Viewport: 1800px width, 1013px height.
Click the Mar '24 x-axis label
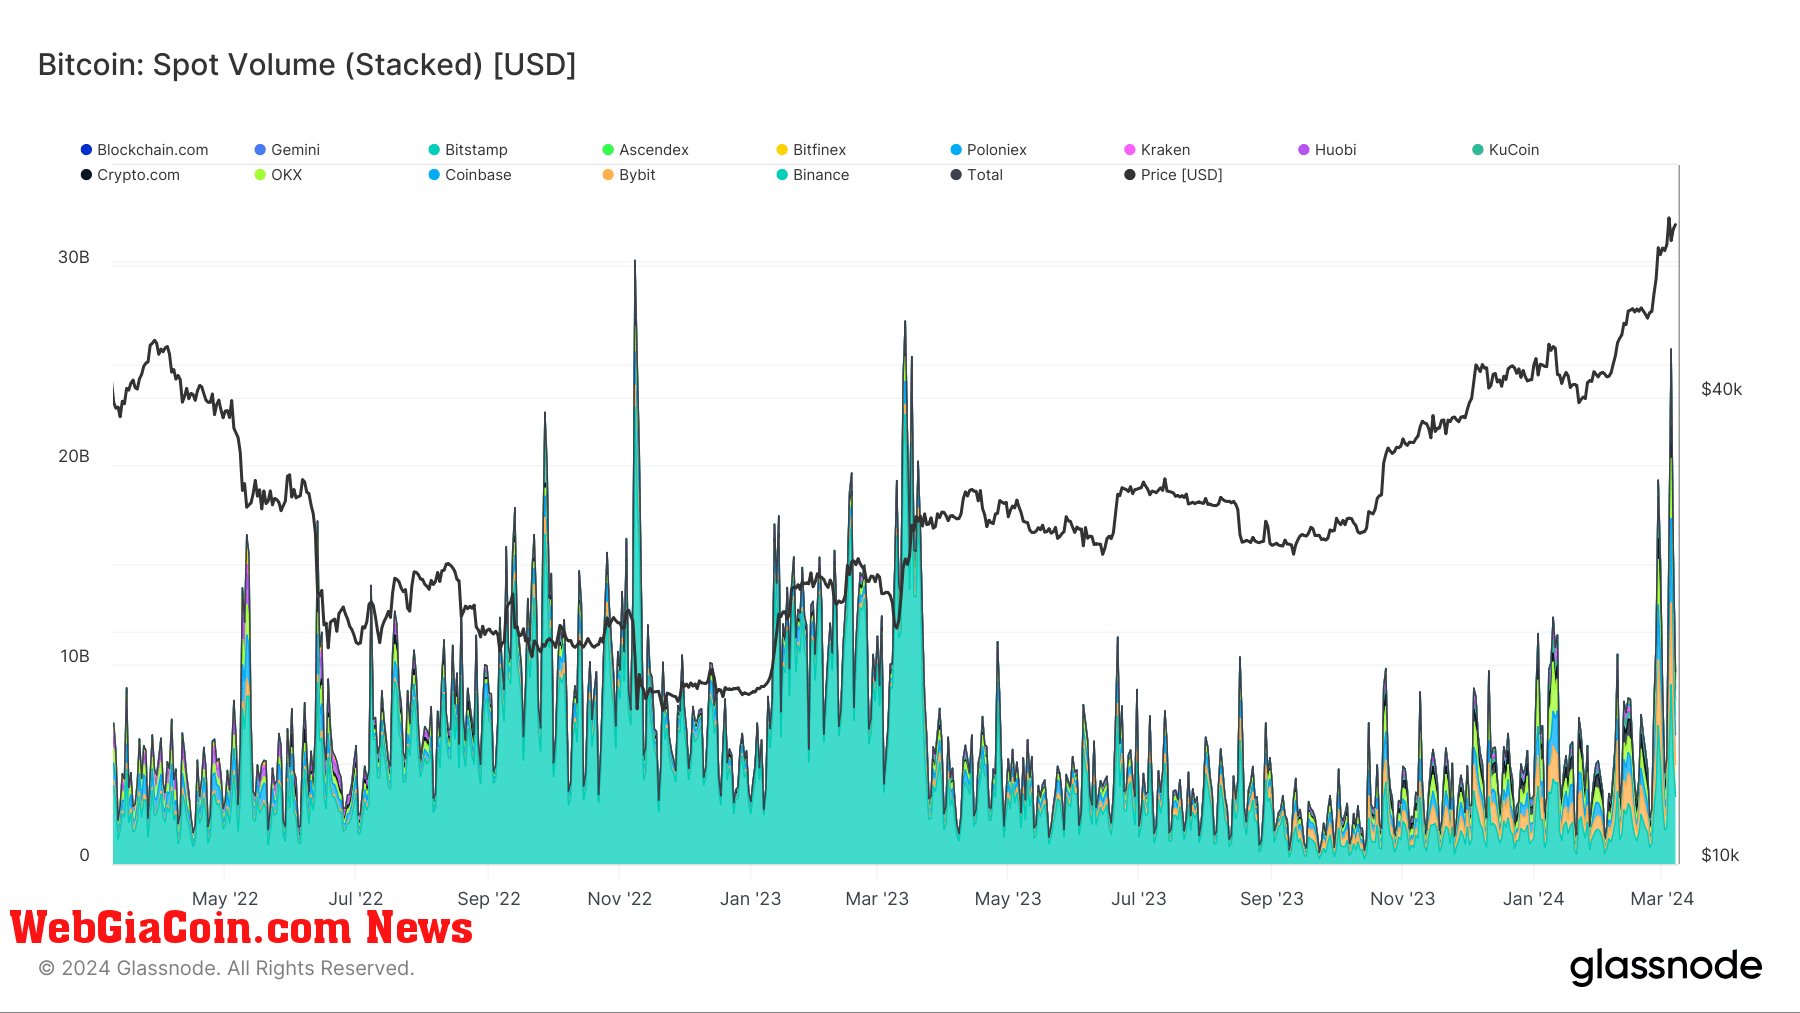[x=1662, y=899]
